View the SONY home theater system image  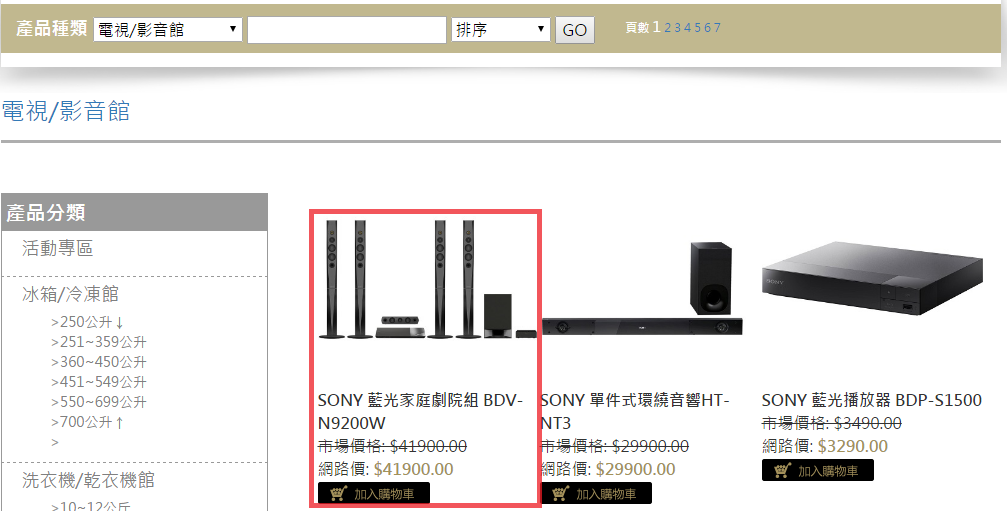point(427,279)
